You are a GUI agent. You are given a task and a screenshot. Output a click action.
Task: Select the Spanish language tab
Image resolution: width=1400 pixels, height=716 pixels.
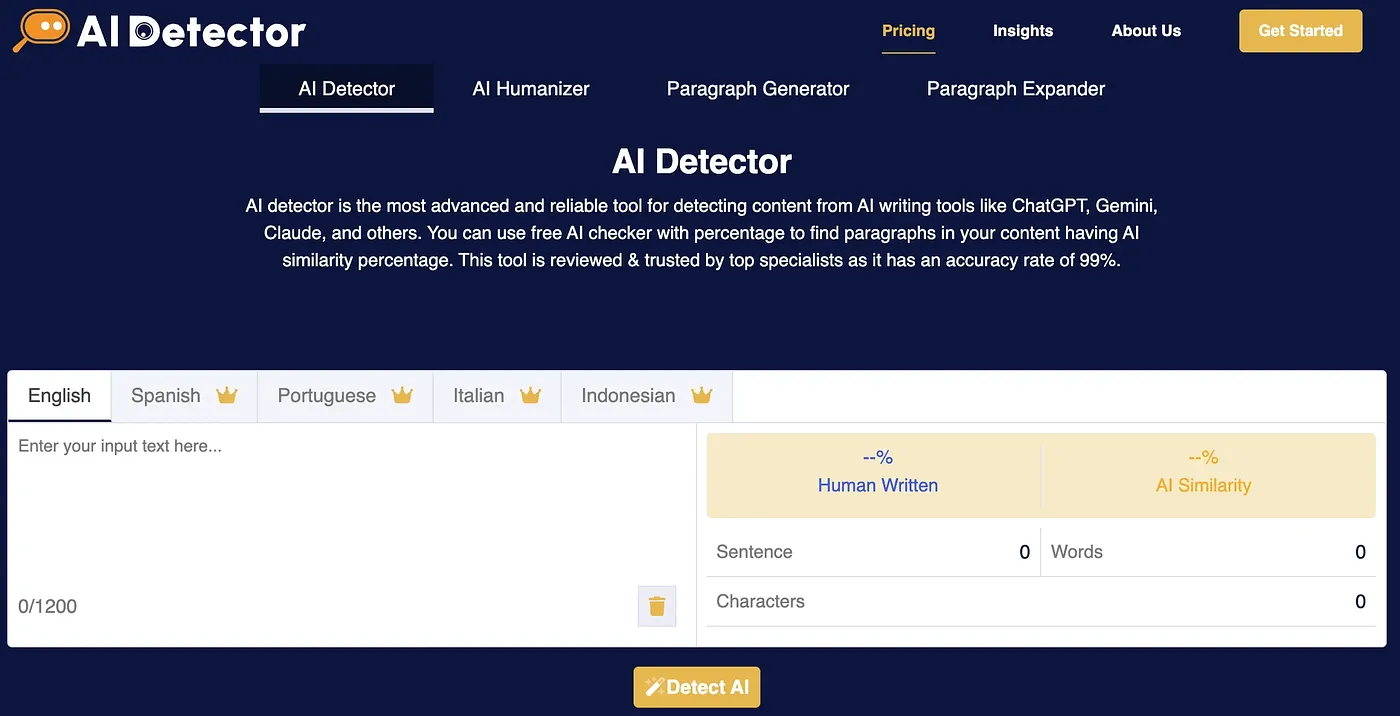pos(184,396)
